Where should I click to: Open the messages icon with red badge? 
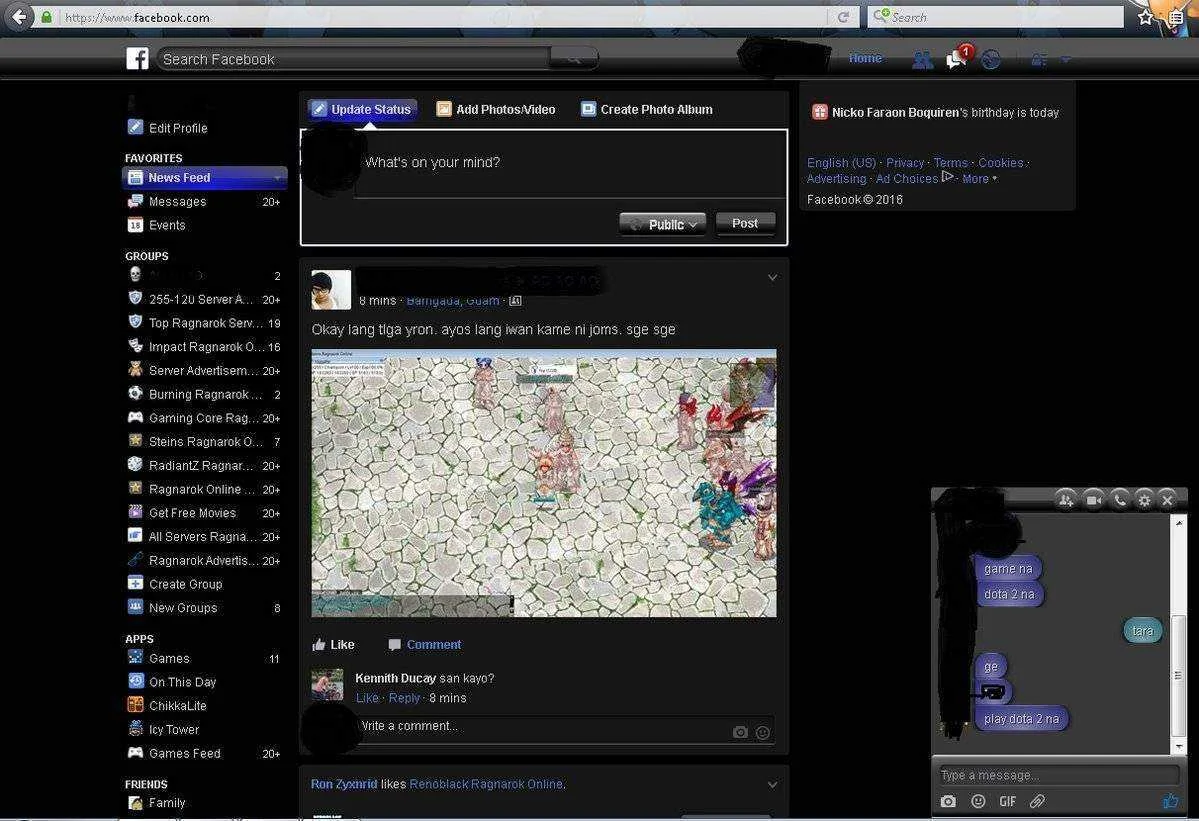[x=957, y=58]
